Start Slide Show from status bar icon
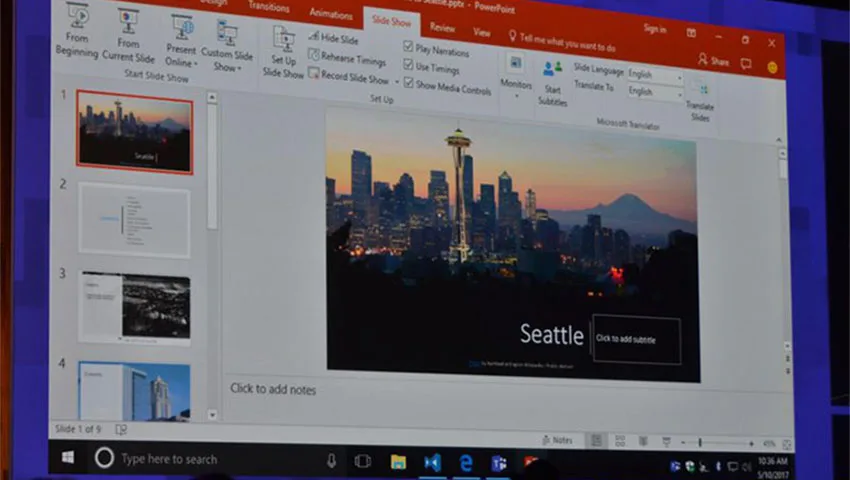The height and width of the screenshot is (480, 850). pyautogui.click(x=666, y=443)
